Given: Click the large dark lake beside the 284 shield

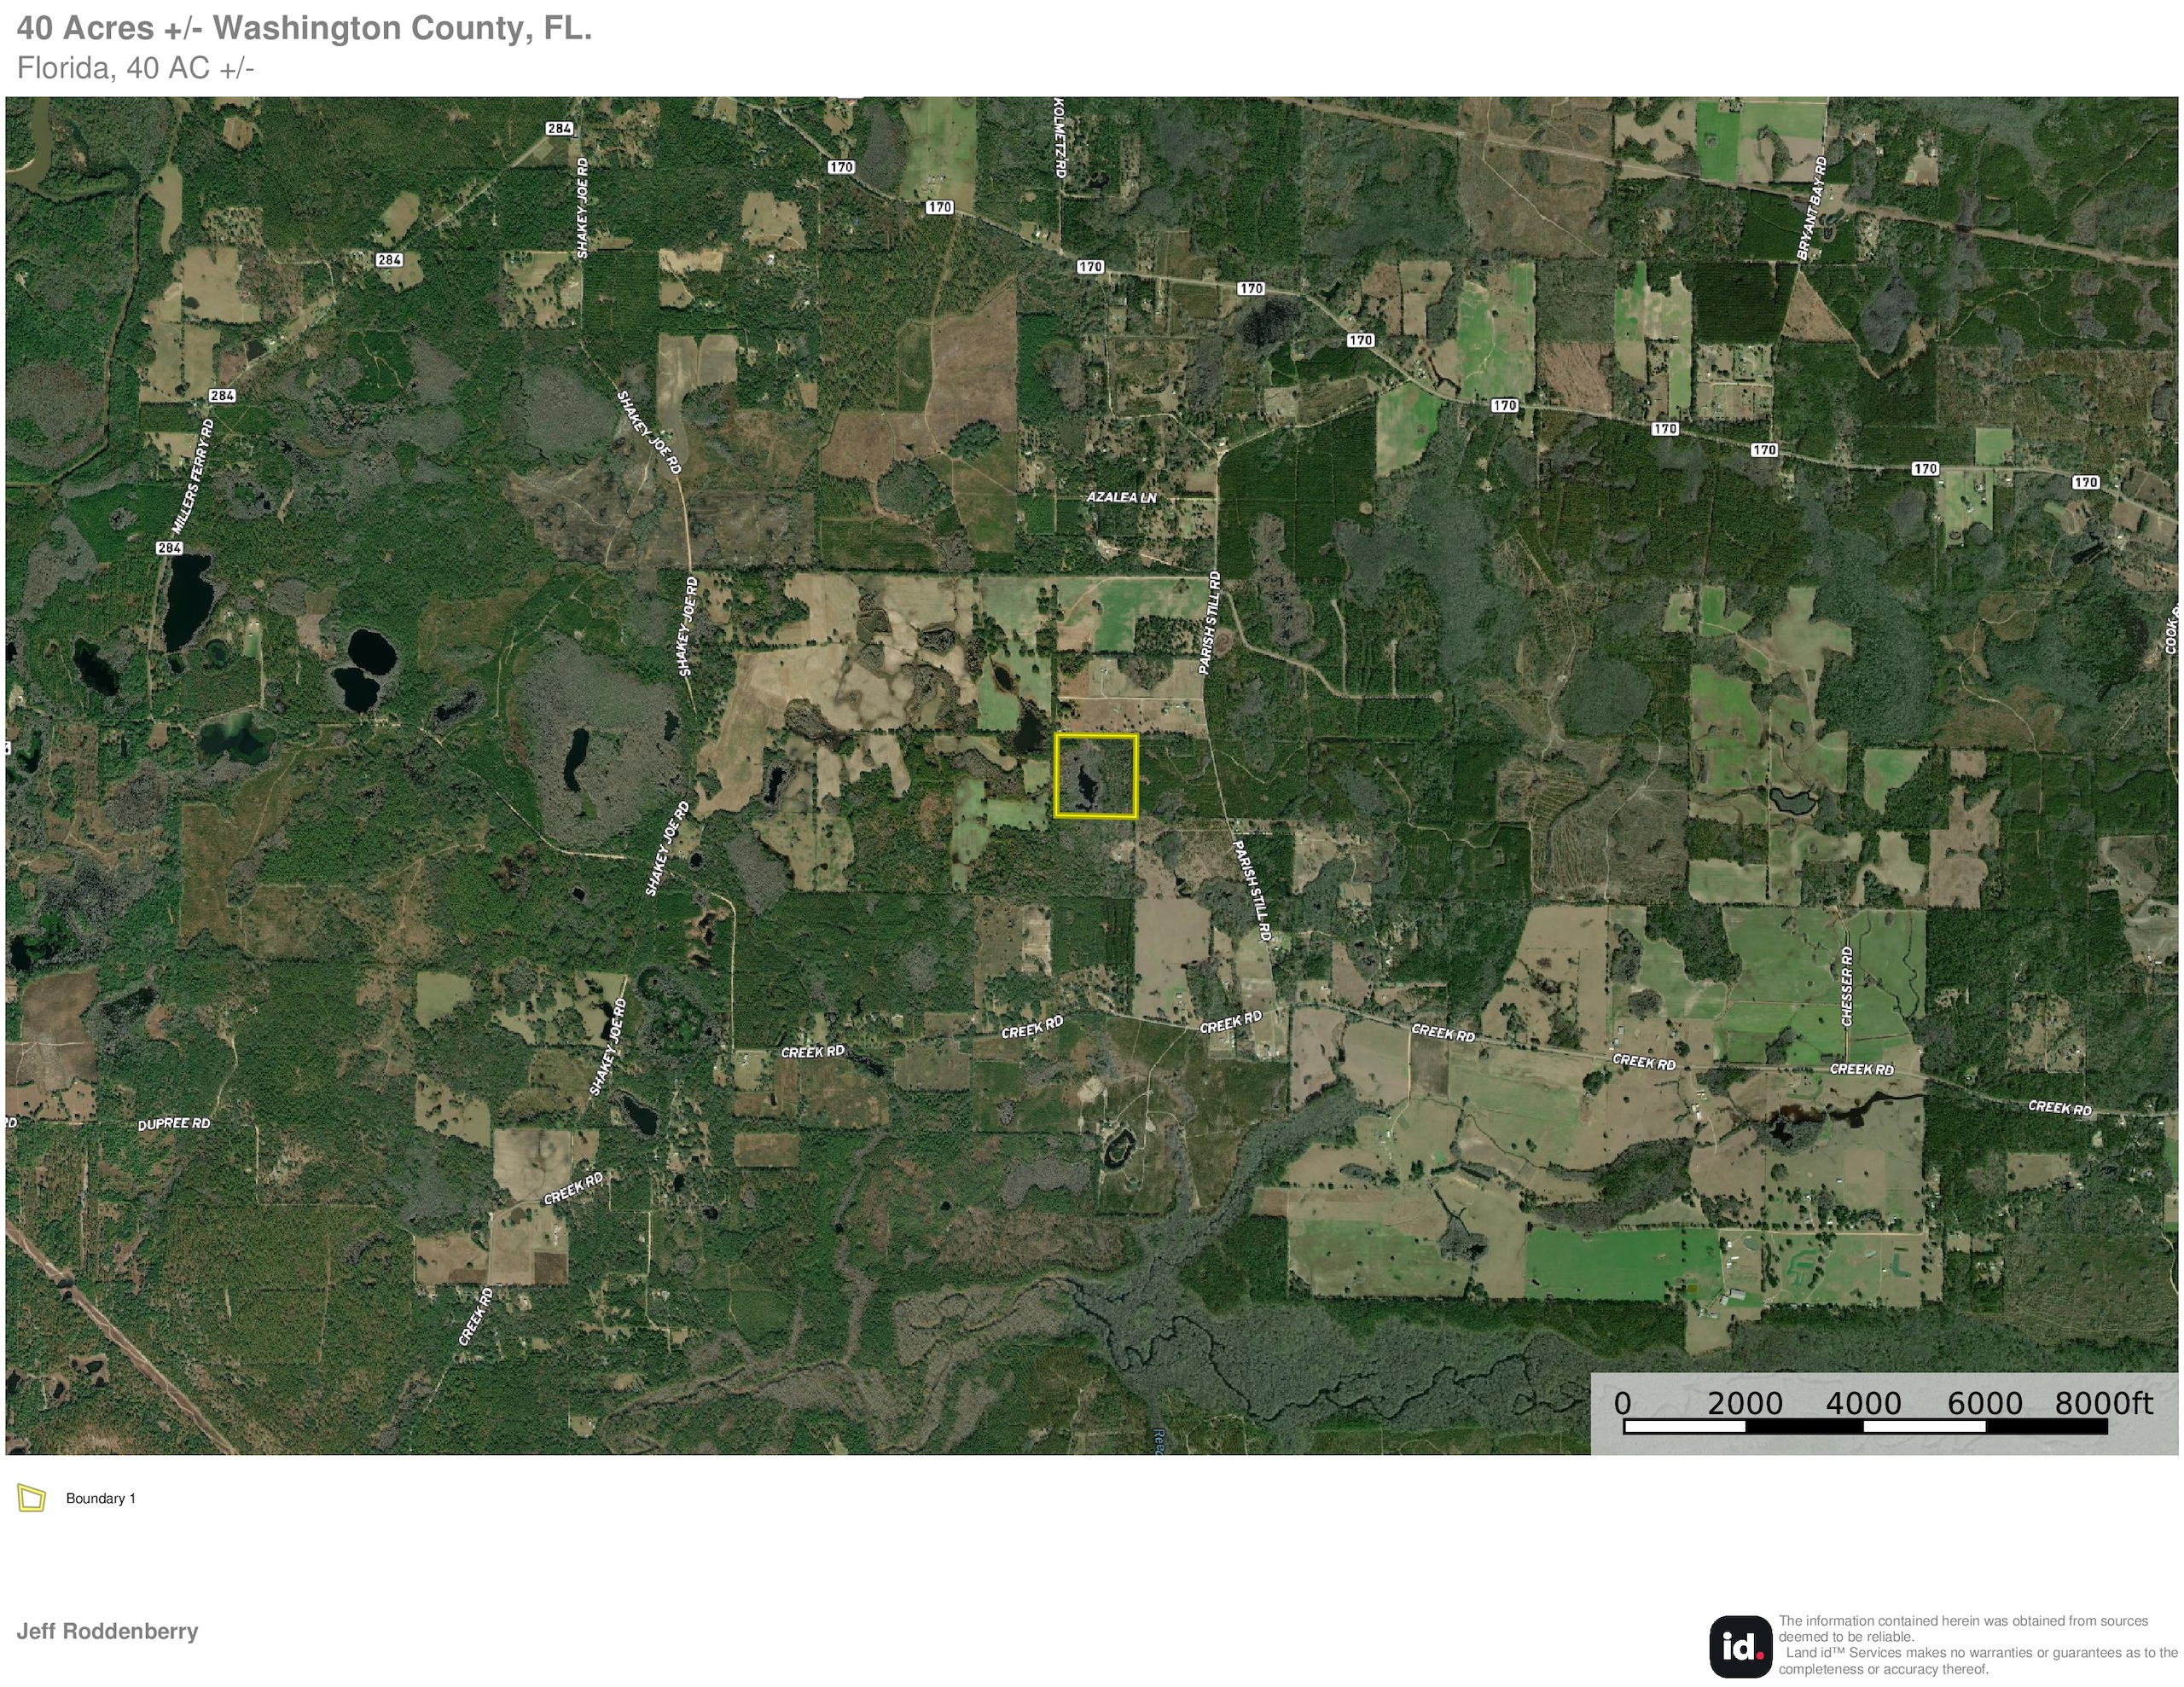Looking at the screenshot, I should (x=188, y=600).
